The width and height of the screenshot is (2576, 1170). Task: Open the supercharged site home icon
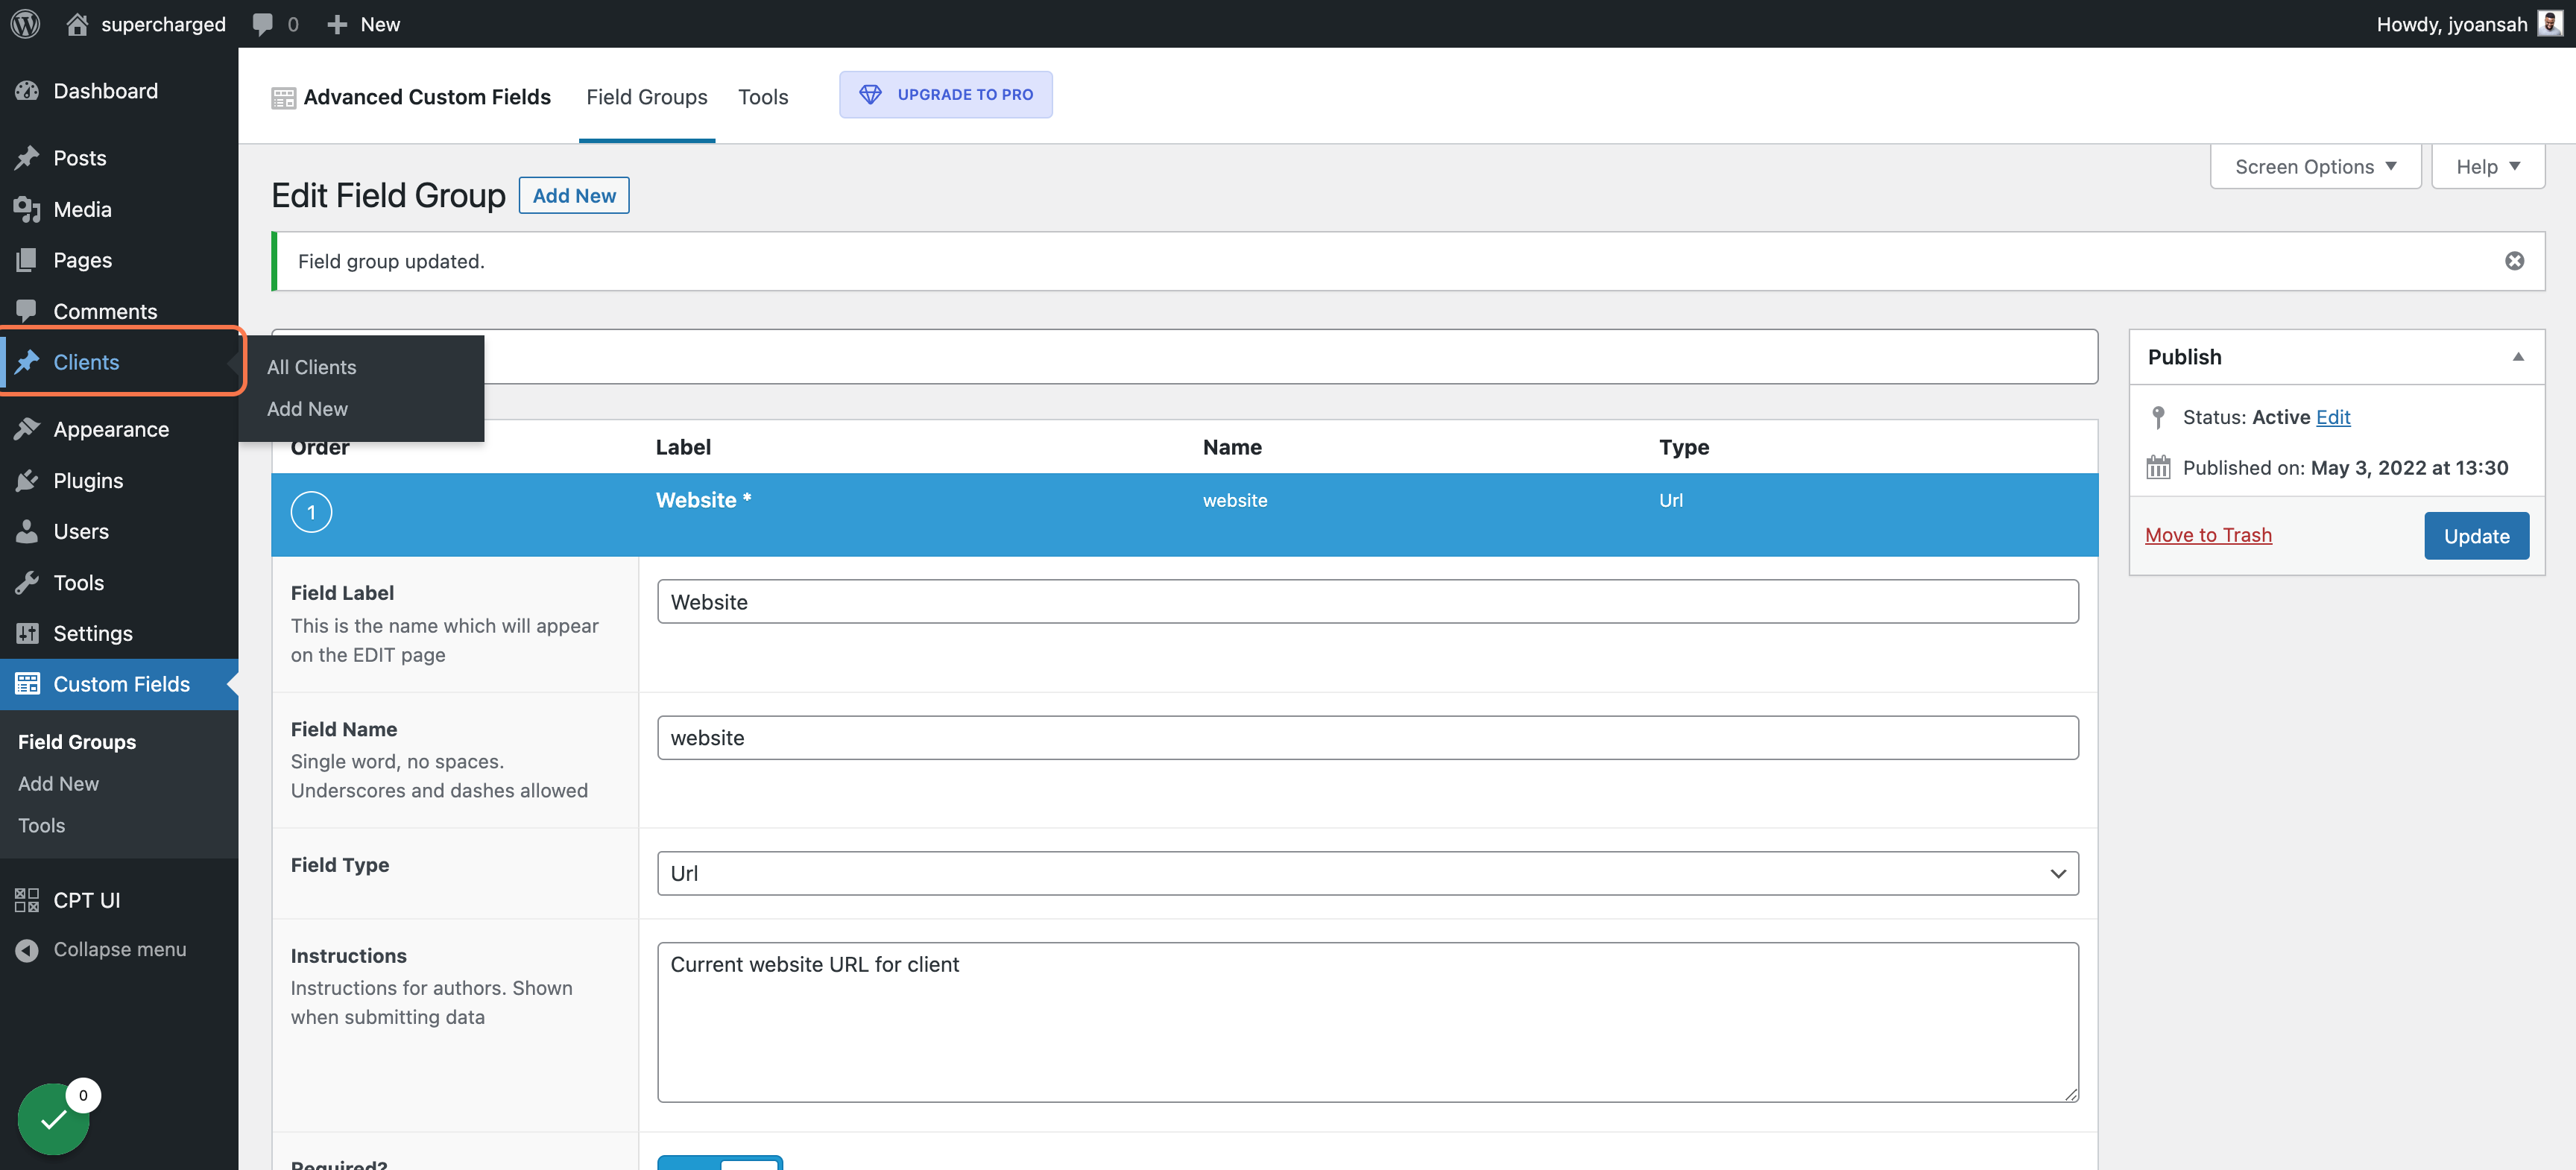(77, 24)
